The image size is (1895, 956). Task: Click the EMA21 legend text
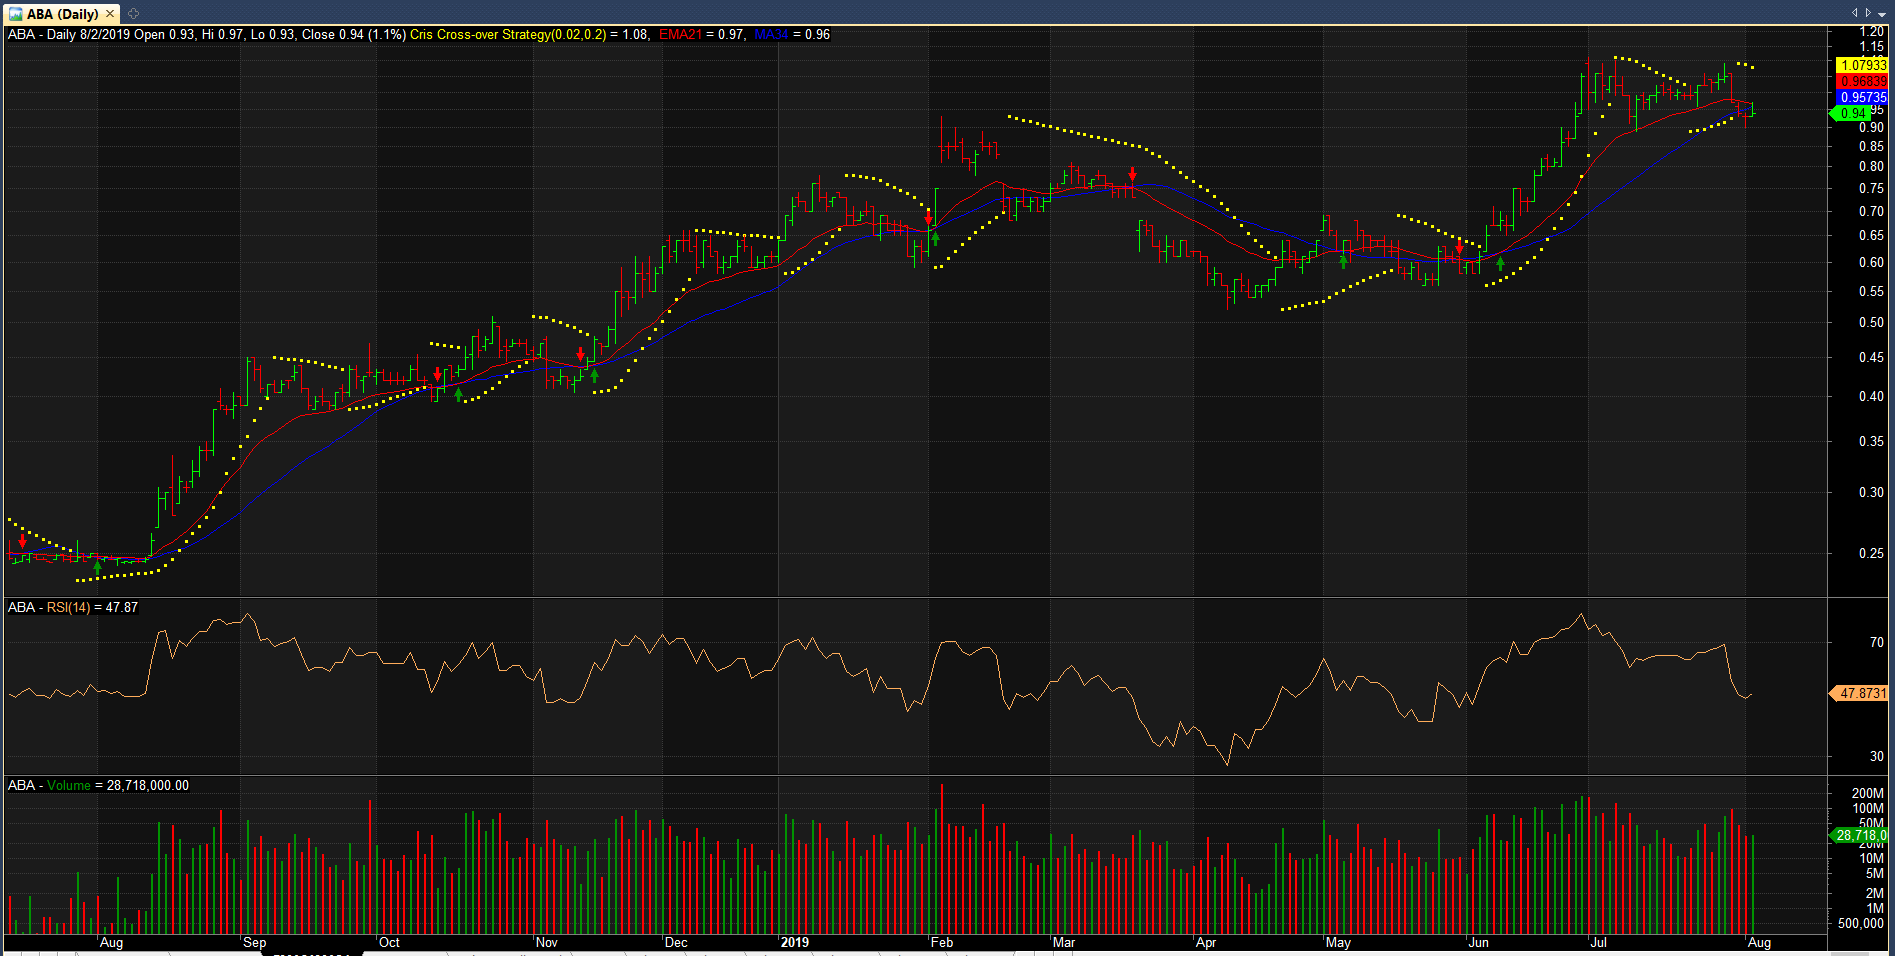pyautogui.click(x=681, y=34)
